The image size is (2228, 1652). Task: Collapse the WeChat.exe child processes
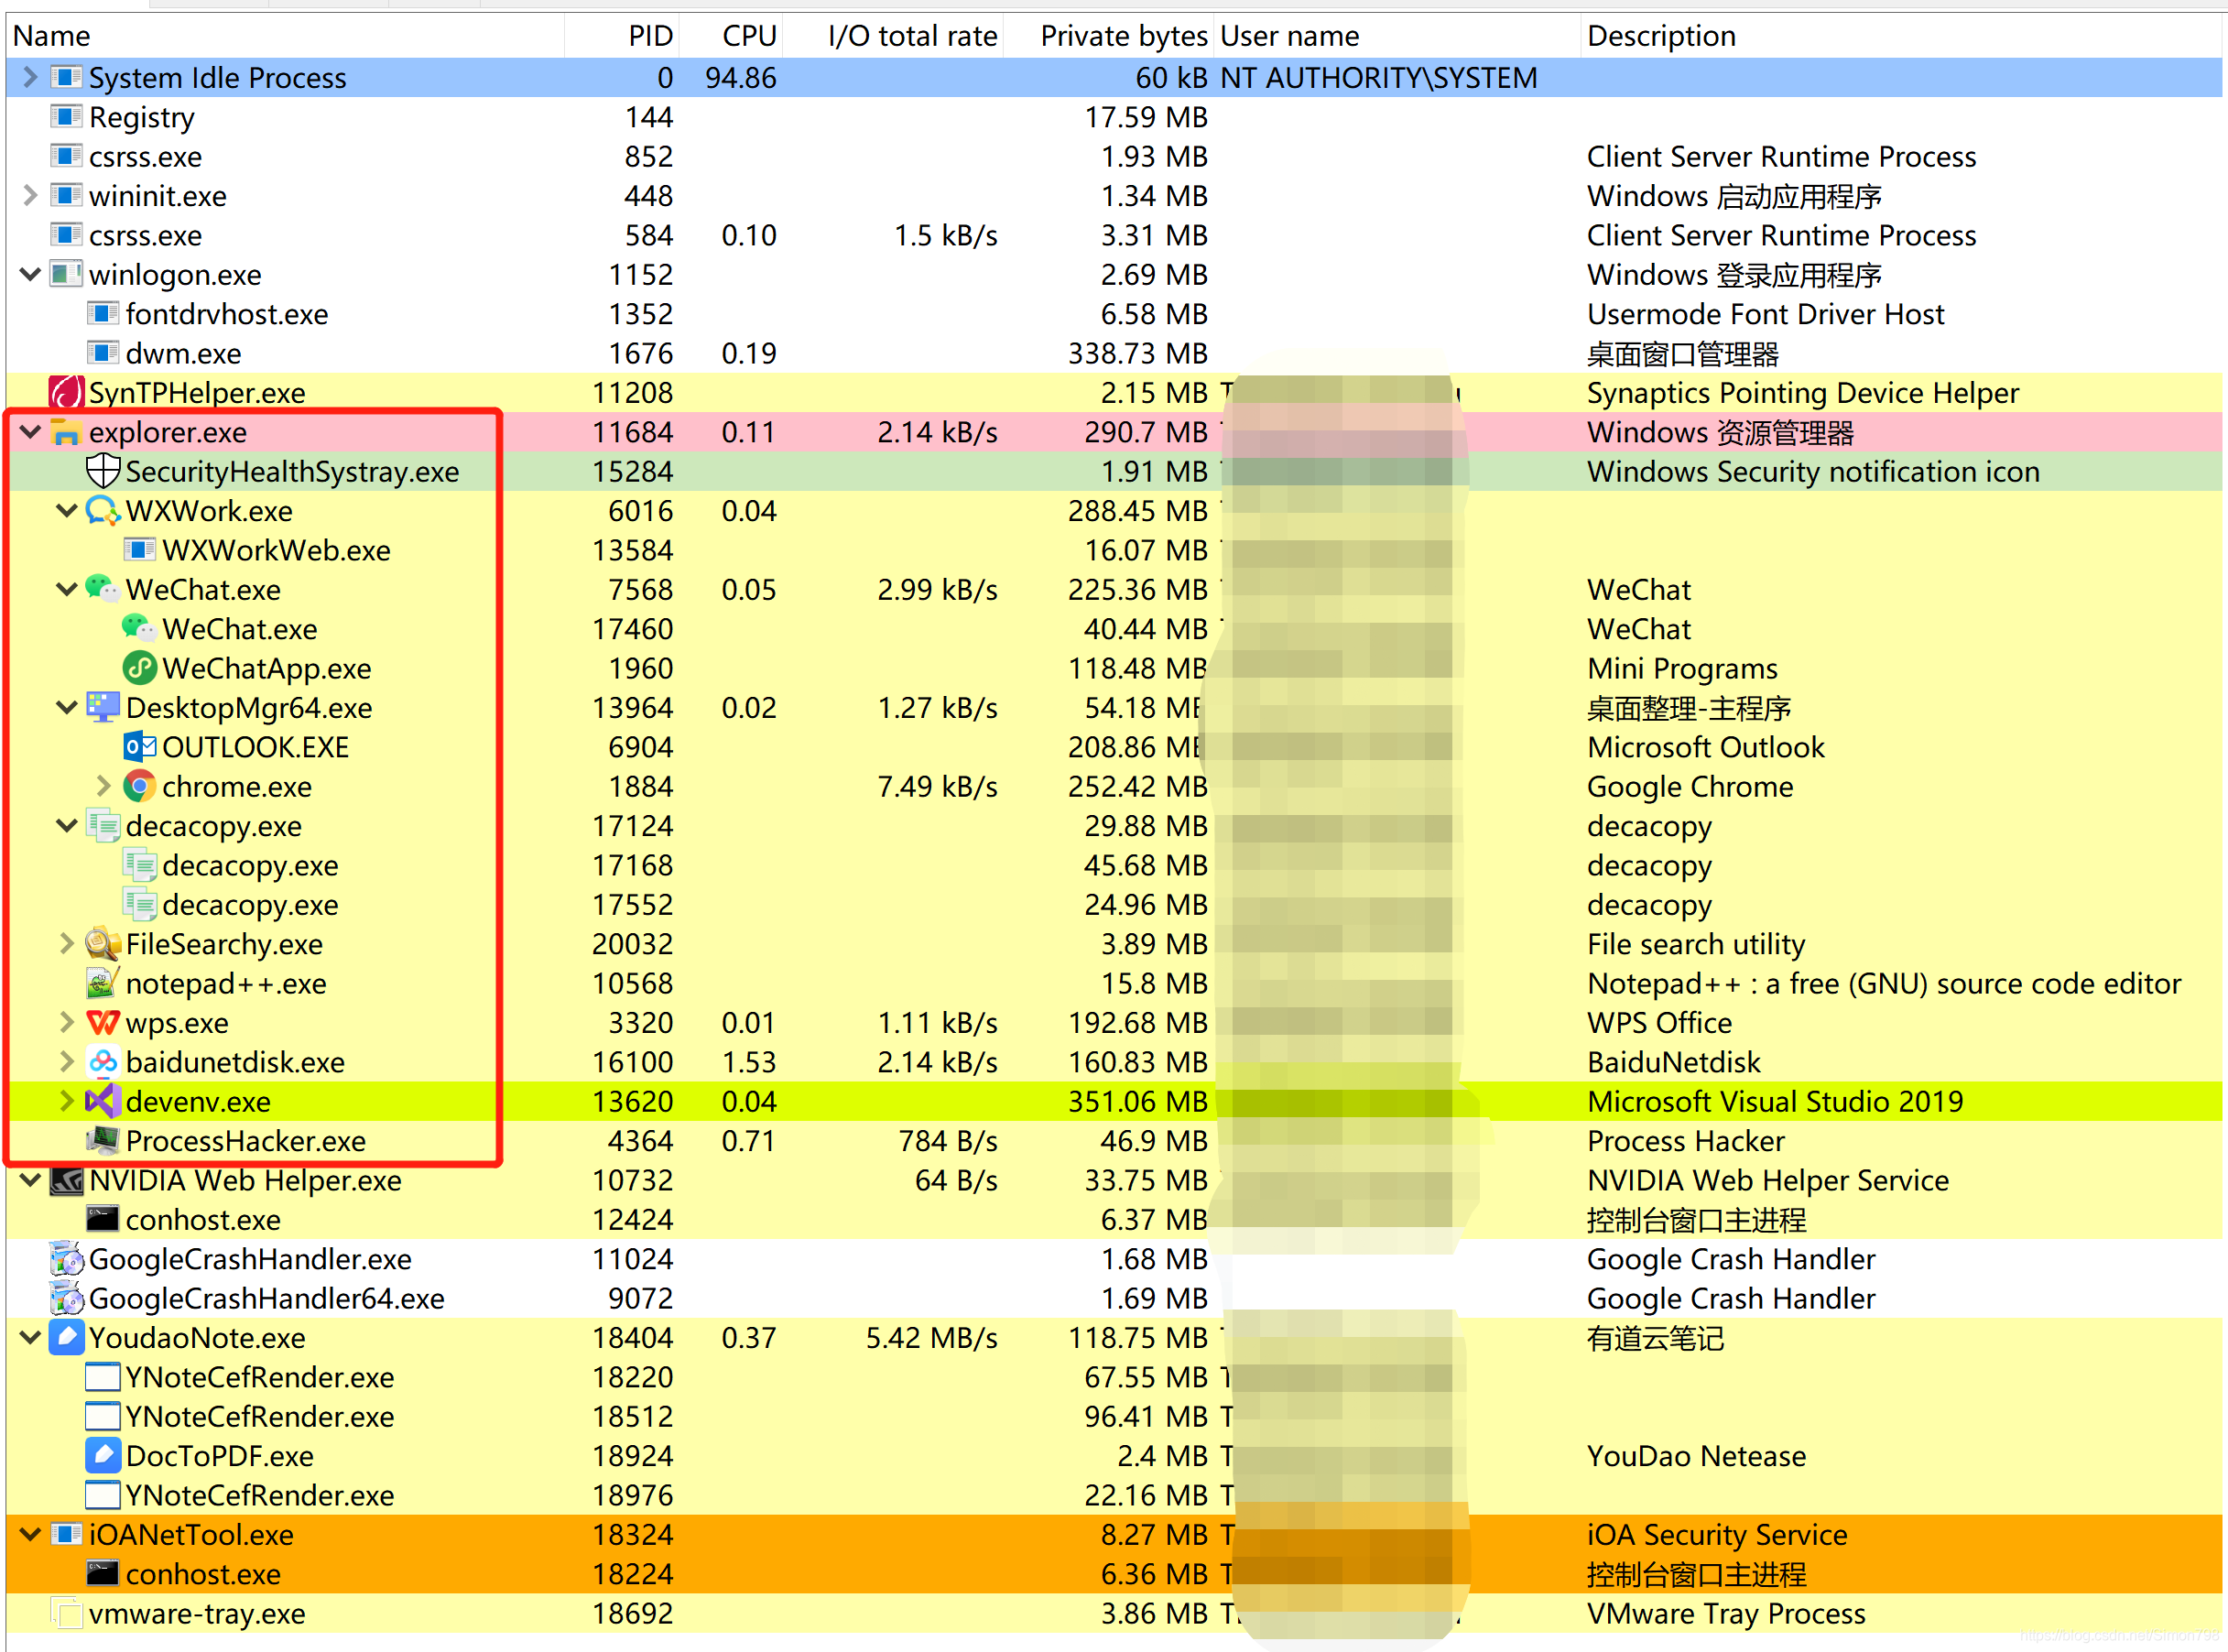point(67,589)
